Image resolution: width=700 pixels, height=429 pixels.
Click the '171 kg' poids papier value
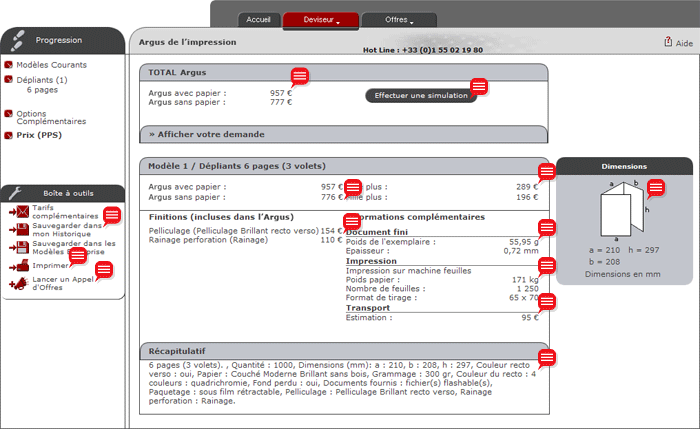tap(525, 280)
